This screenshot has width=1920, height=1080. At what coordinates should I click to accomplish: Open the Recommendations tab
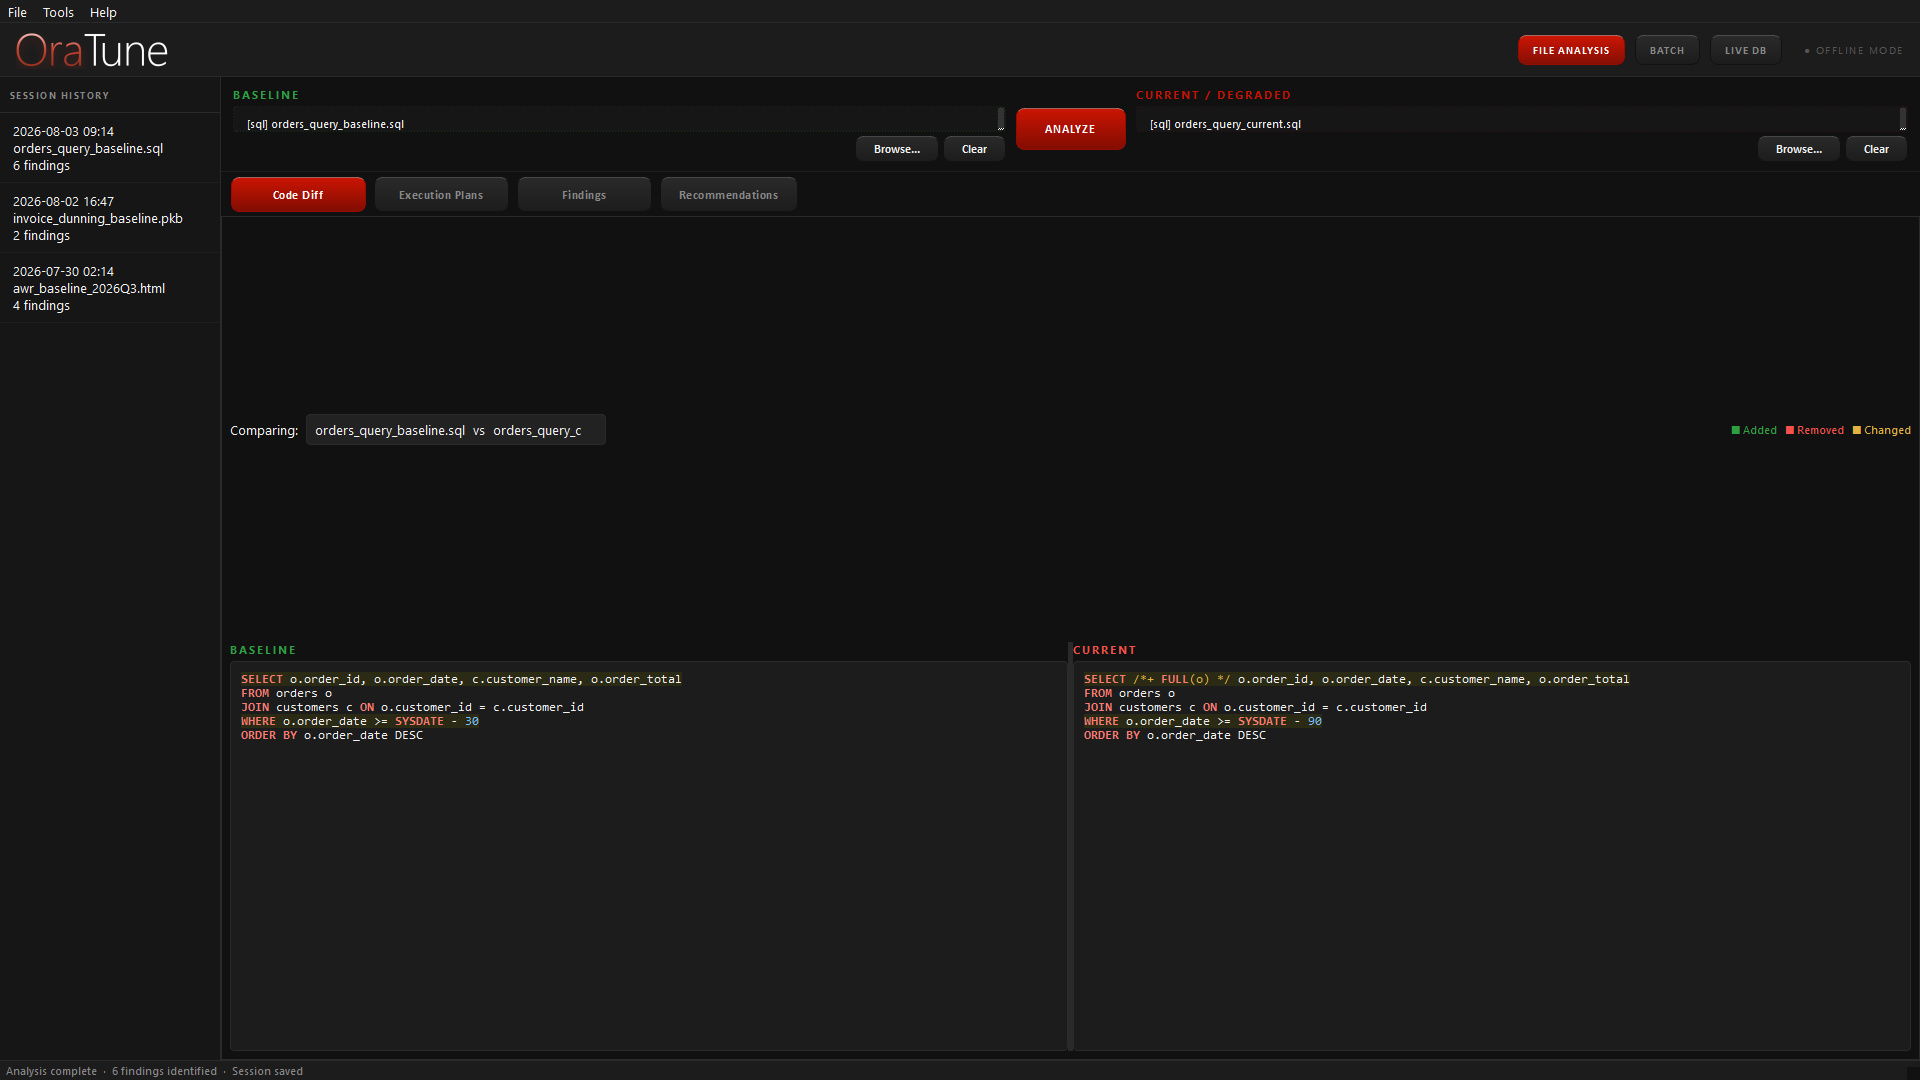point(728,195)
